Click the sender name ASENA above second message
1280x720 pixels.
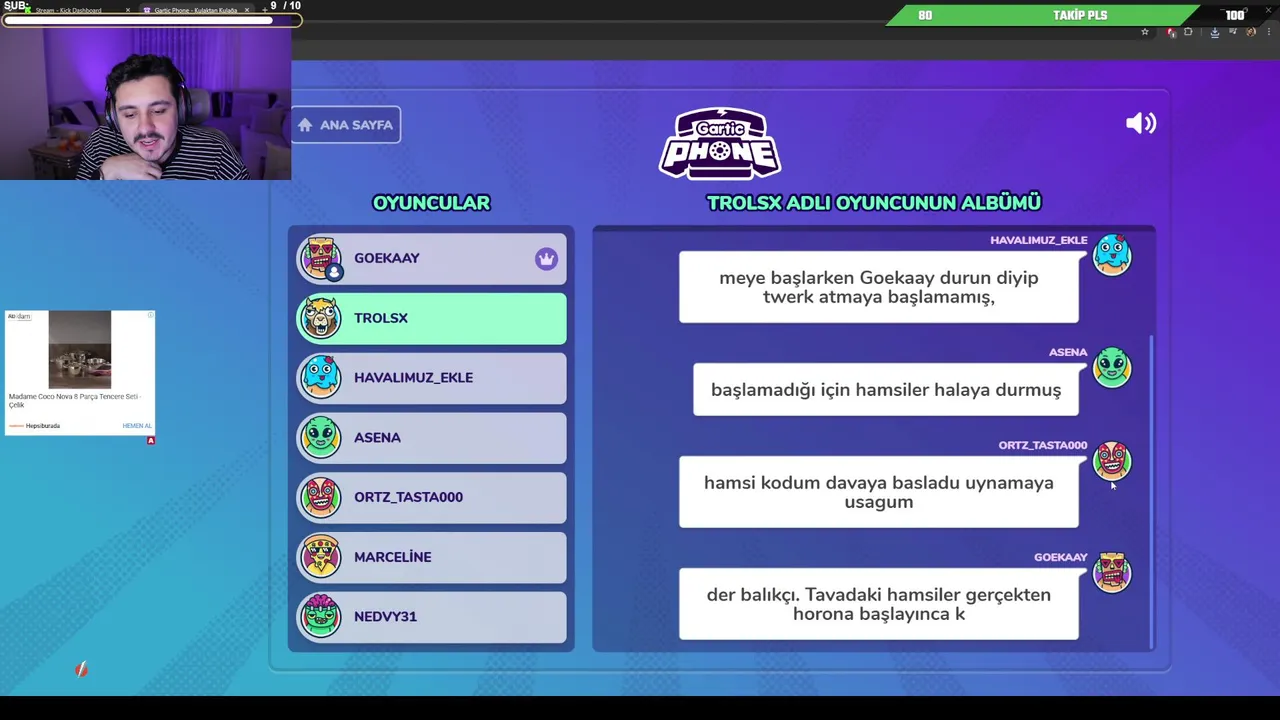(x=1068, y=353)
